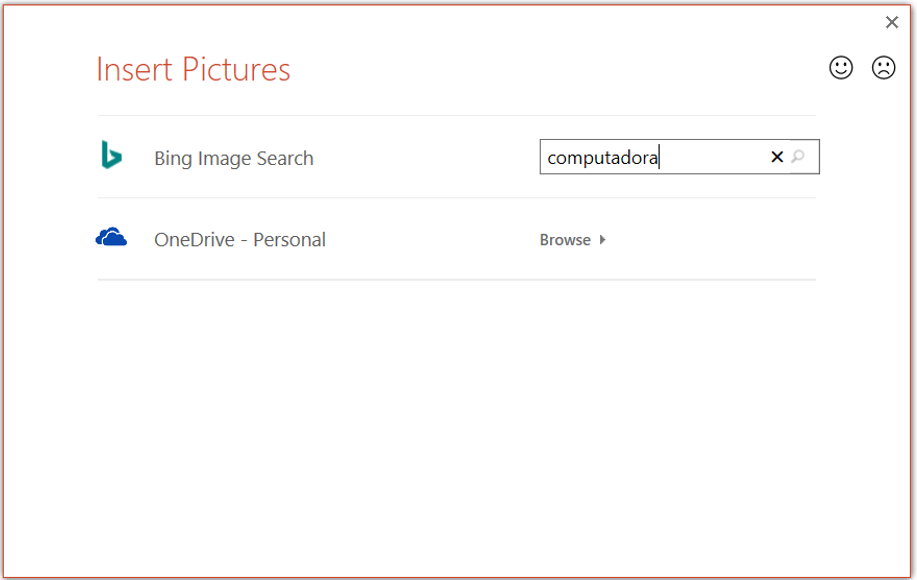Run the search with the magnifier icon

pos(798,157)
